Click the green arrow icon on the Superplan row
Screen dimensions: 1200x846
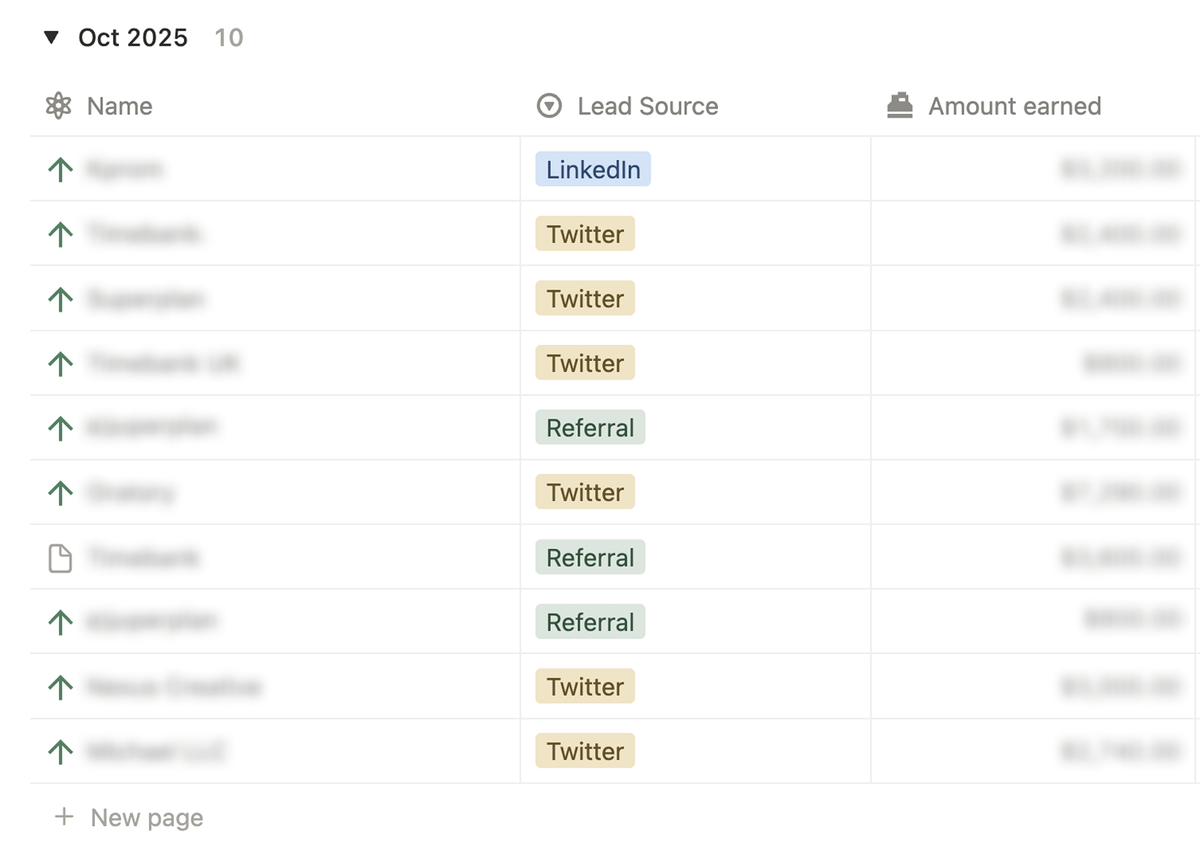(60, 298)
